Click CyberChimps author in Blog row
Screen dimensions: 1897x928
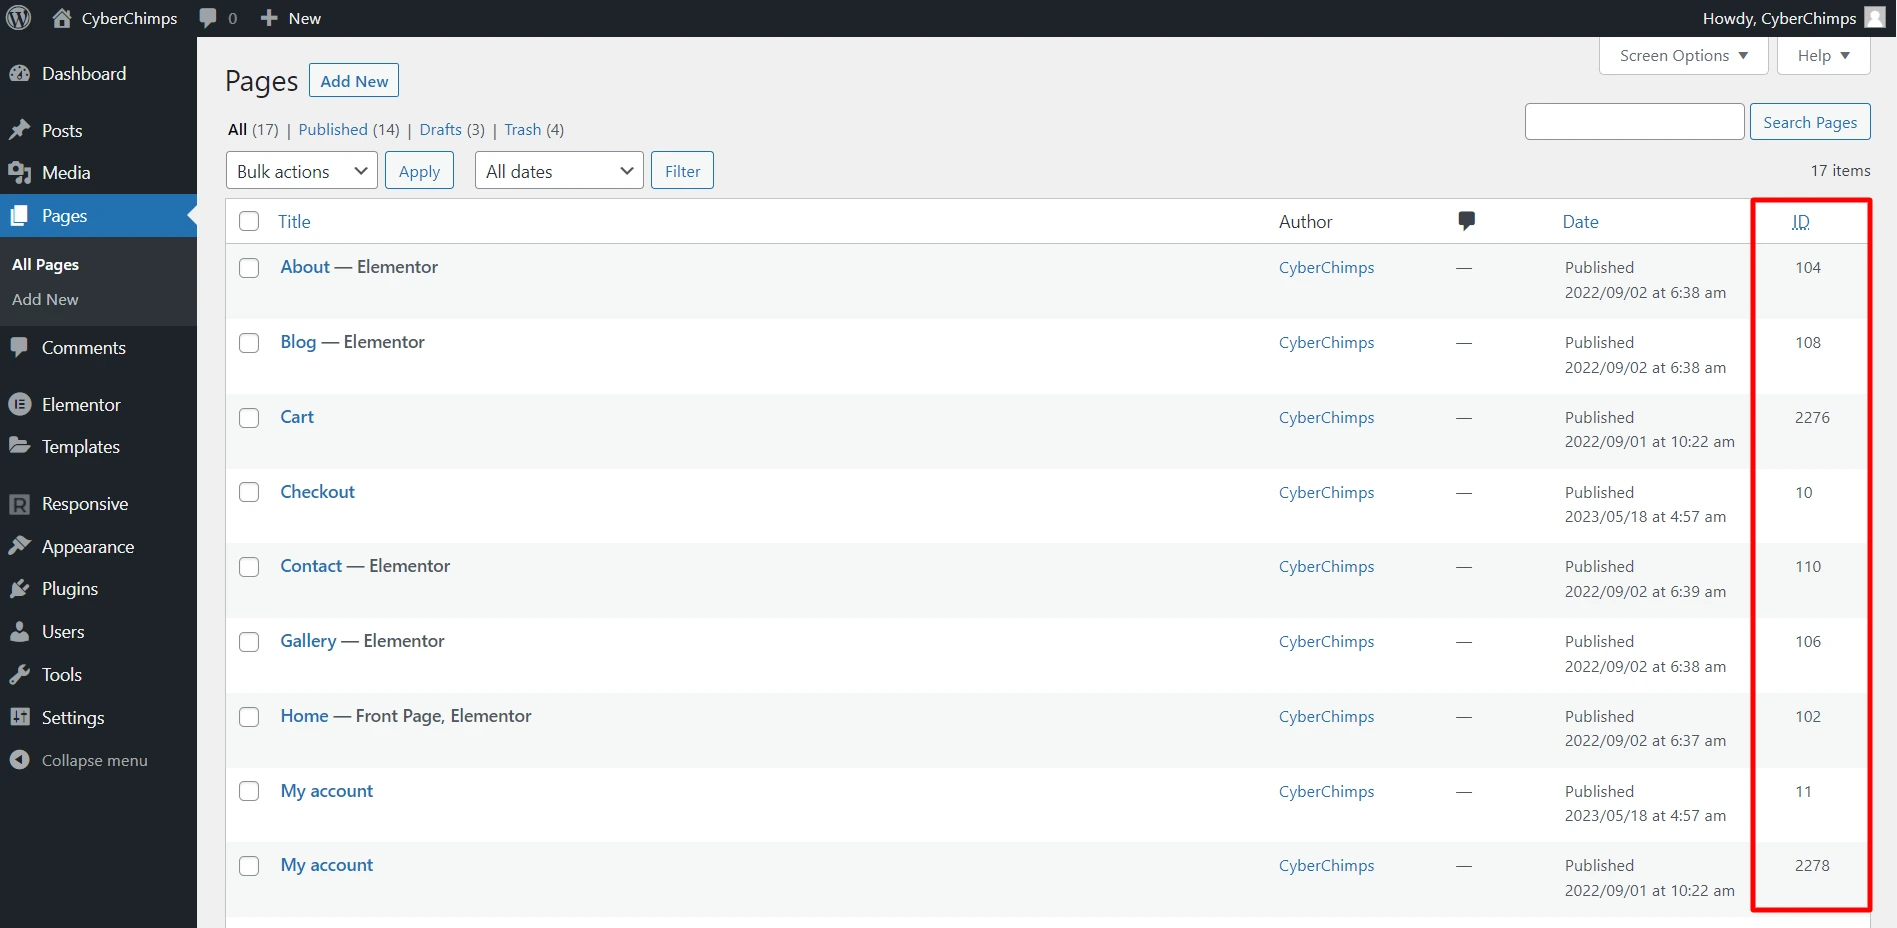point(1327,342)
